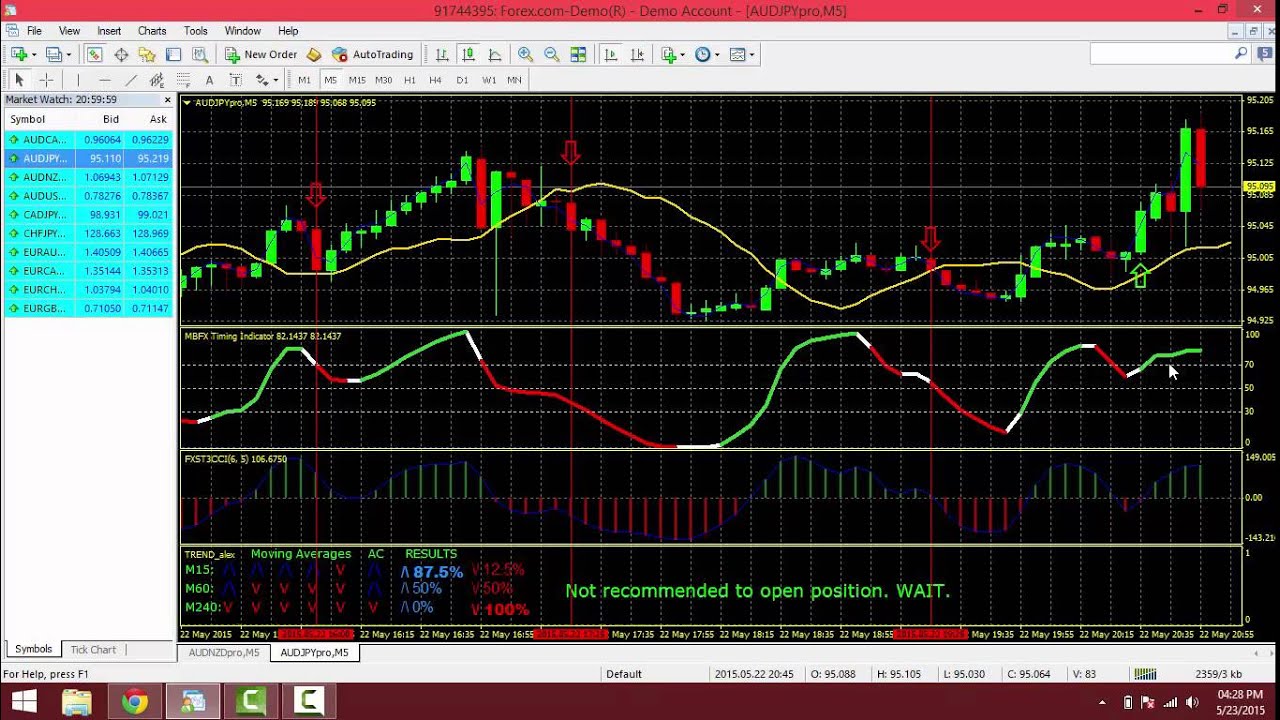Switch chart to candlesticks icon
The width and height of the screenshot is (1280, 720).
(x=468, y=55)
